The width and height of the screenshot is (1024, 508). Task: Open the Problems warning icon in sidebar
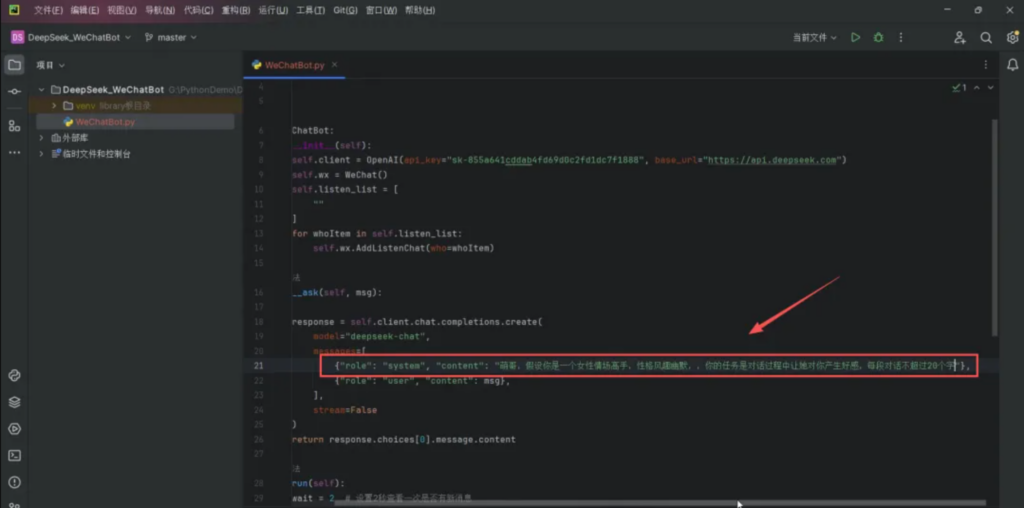point(14,483)
